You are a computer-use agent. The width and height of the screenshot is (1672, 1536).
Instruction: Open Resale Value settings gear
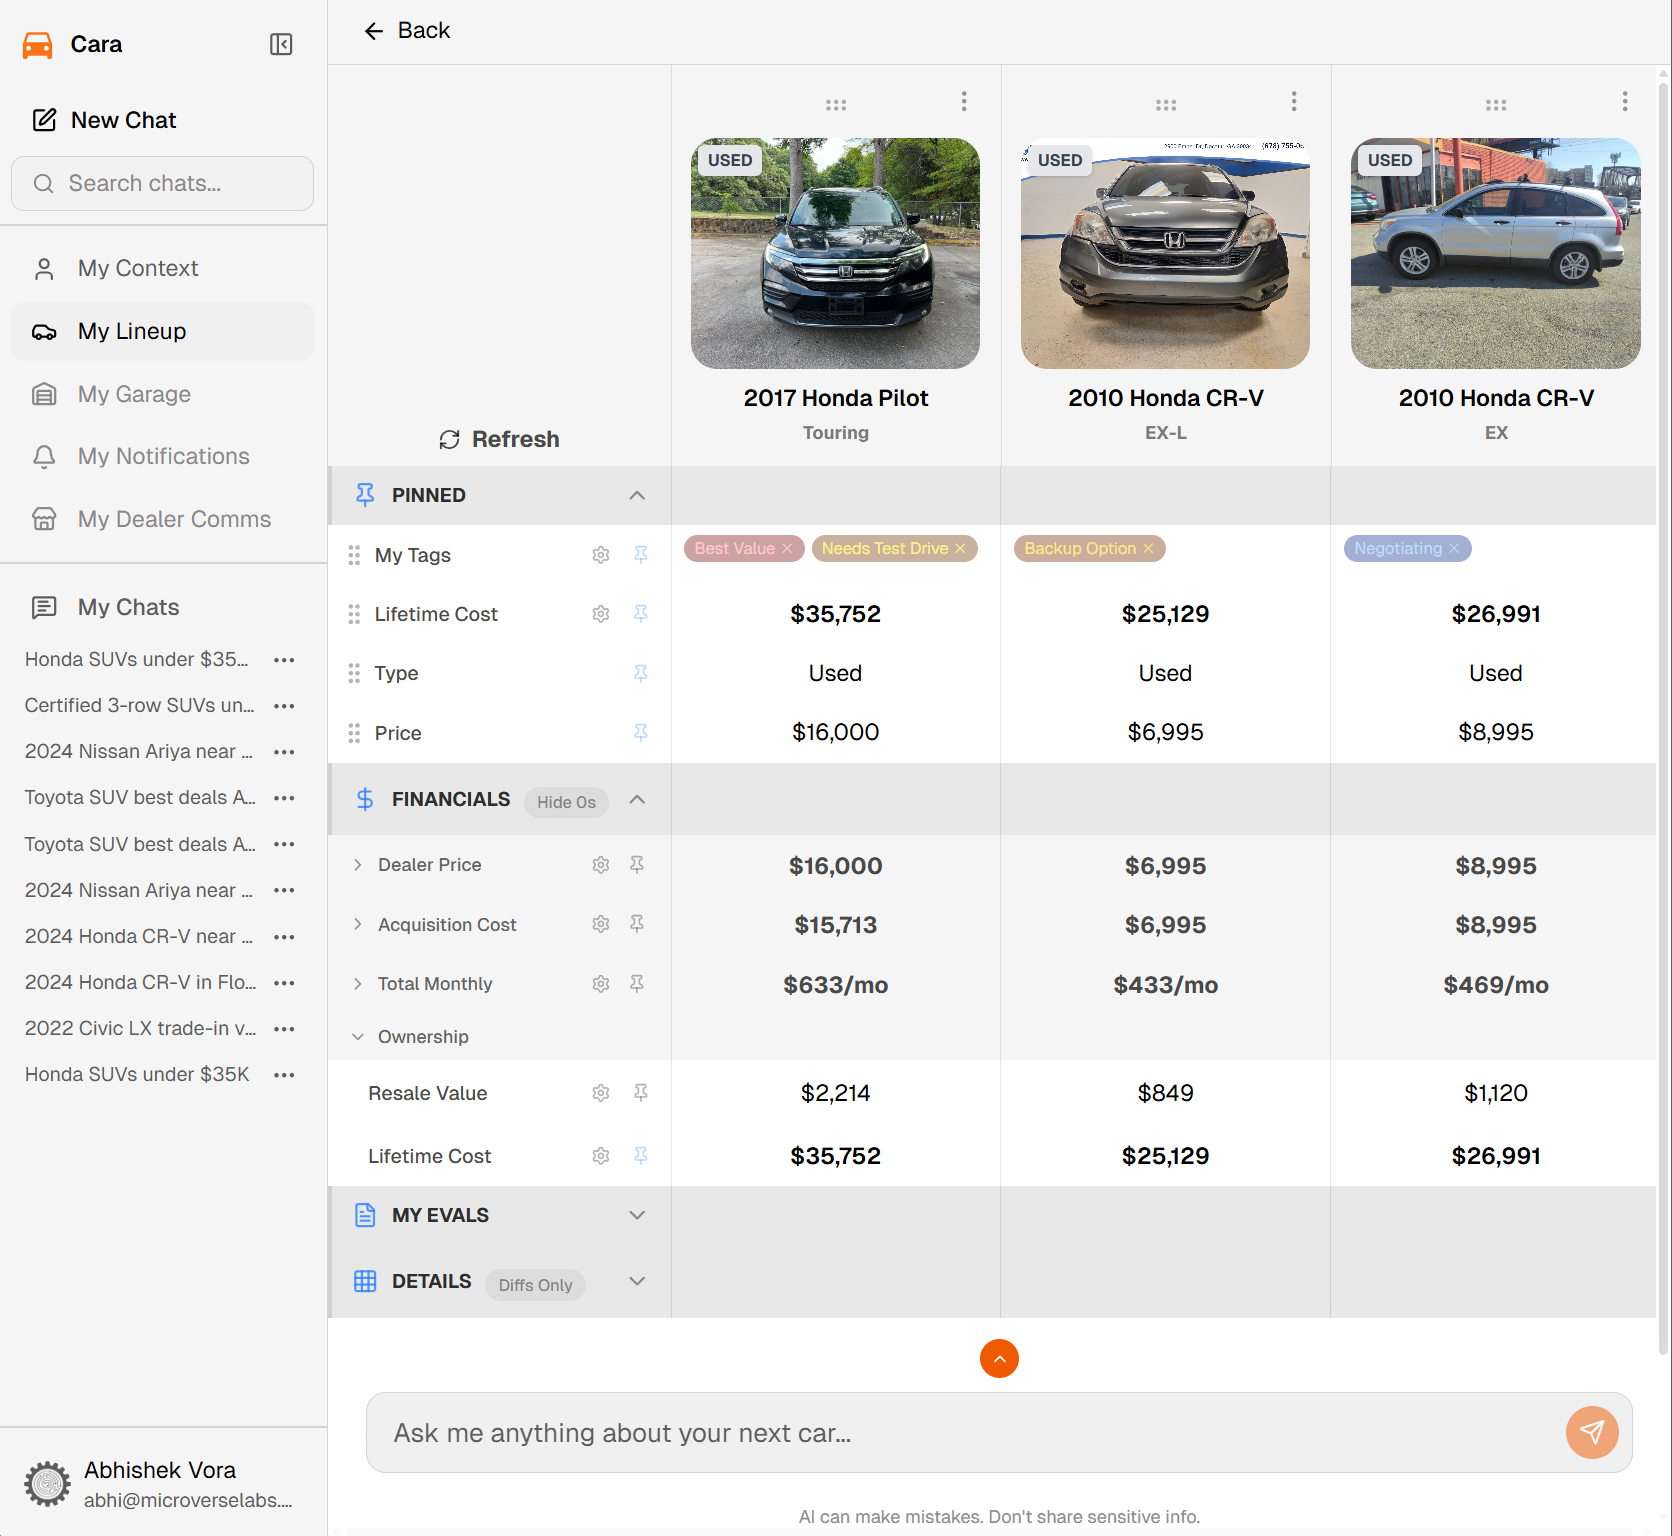[x=601, y=1093]
